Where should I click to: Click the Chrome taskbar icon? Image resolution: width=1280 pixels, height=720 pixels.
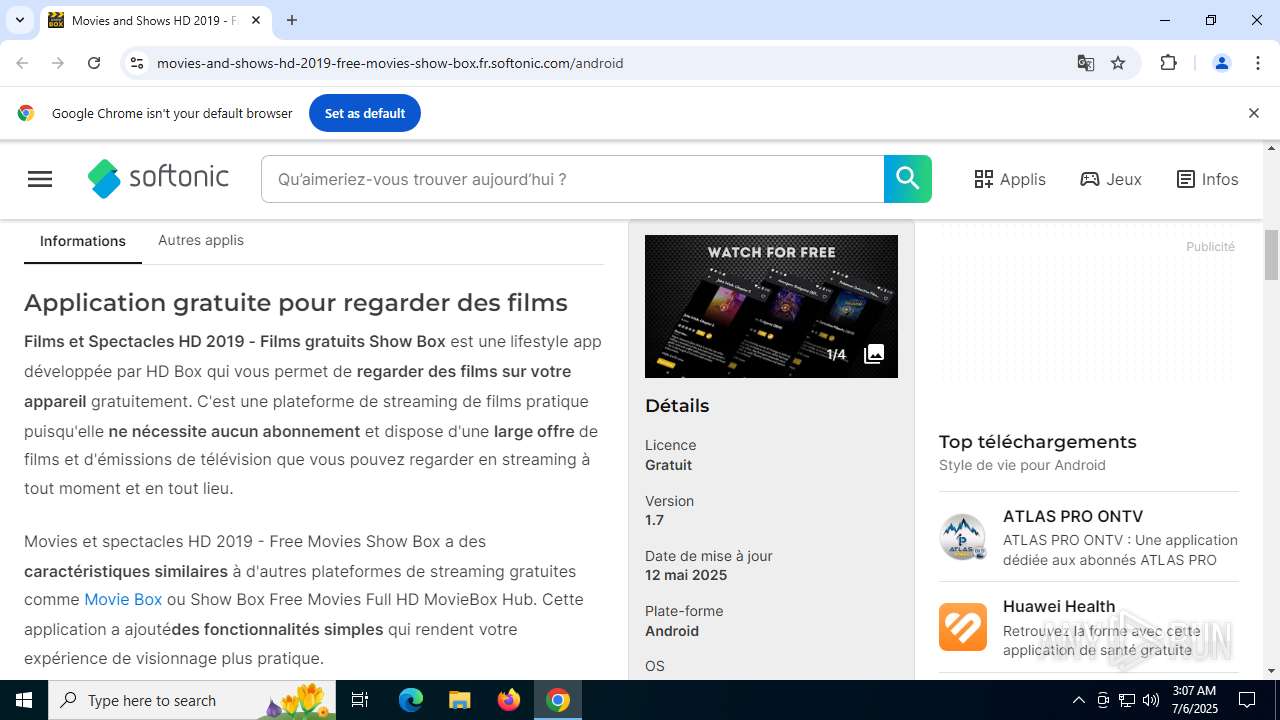tap(558, 700)
